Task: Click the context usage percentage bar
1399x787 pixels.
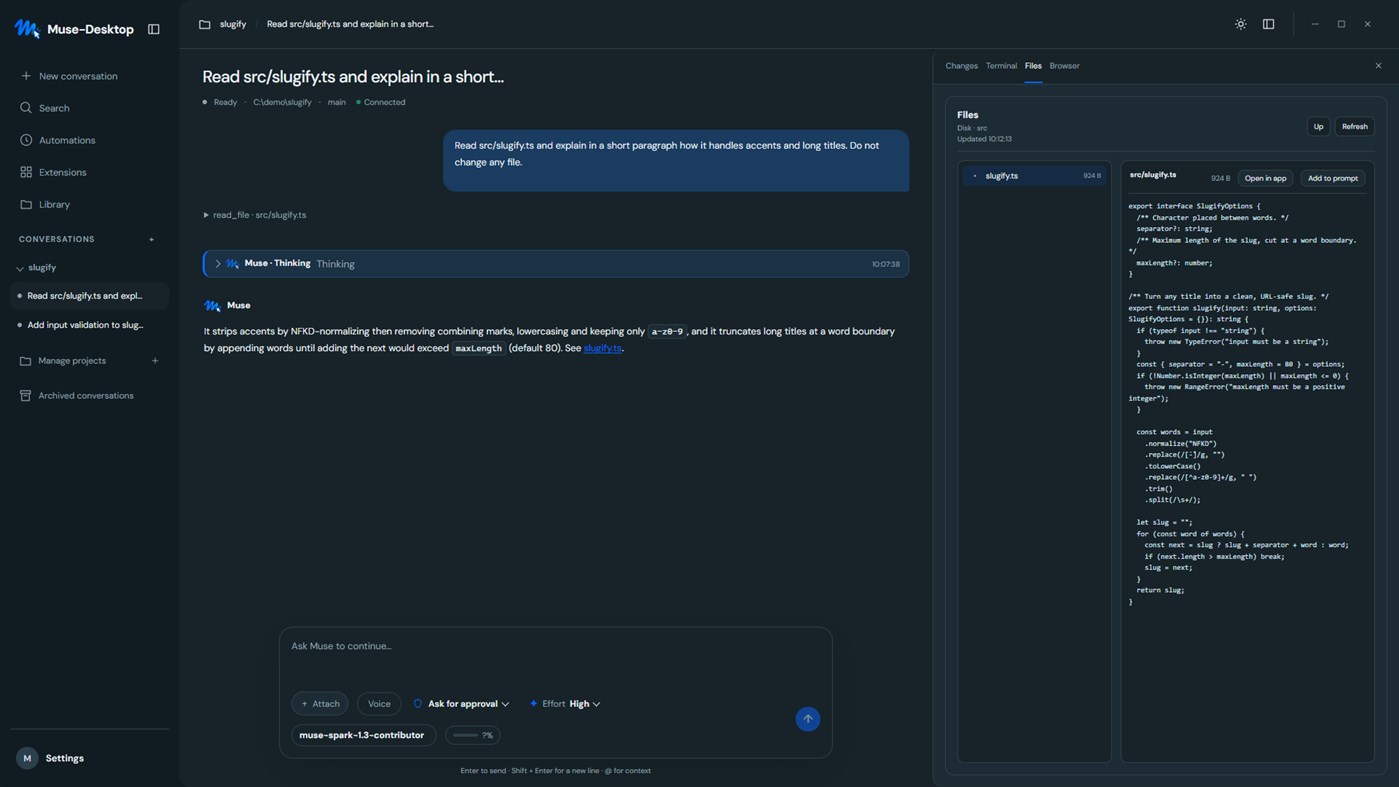Action: click(473, 735)
